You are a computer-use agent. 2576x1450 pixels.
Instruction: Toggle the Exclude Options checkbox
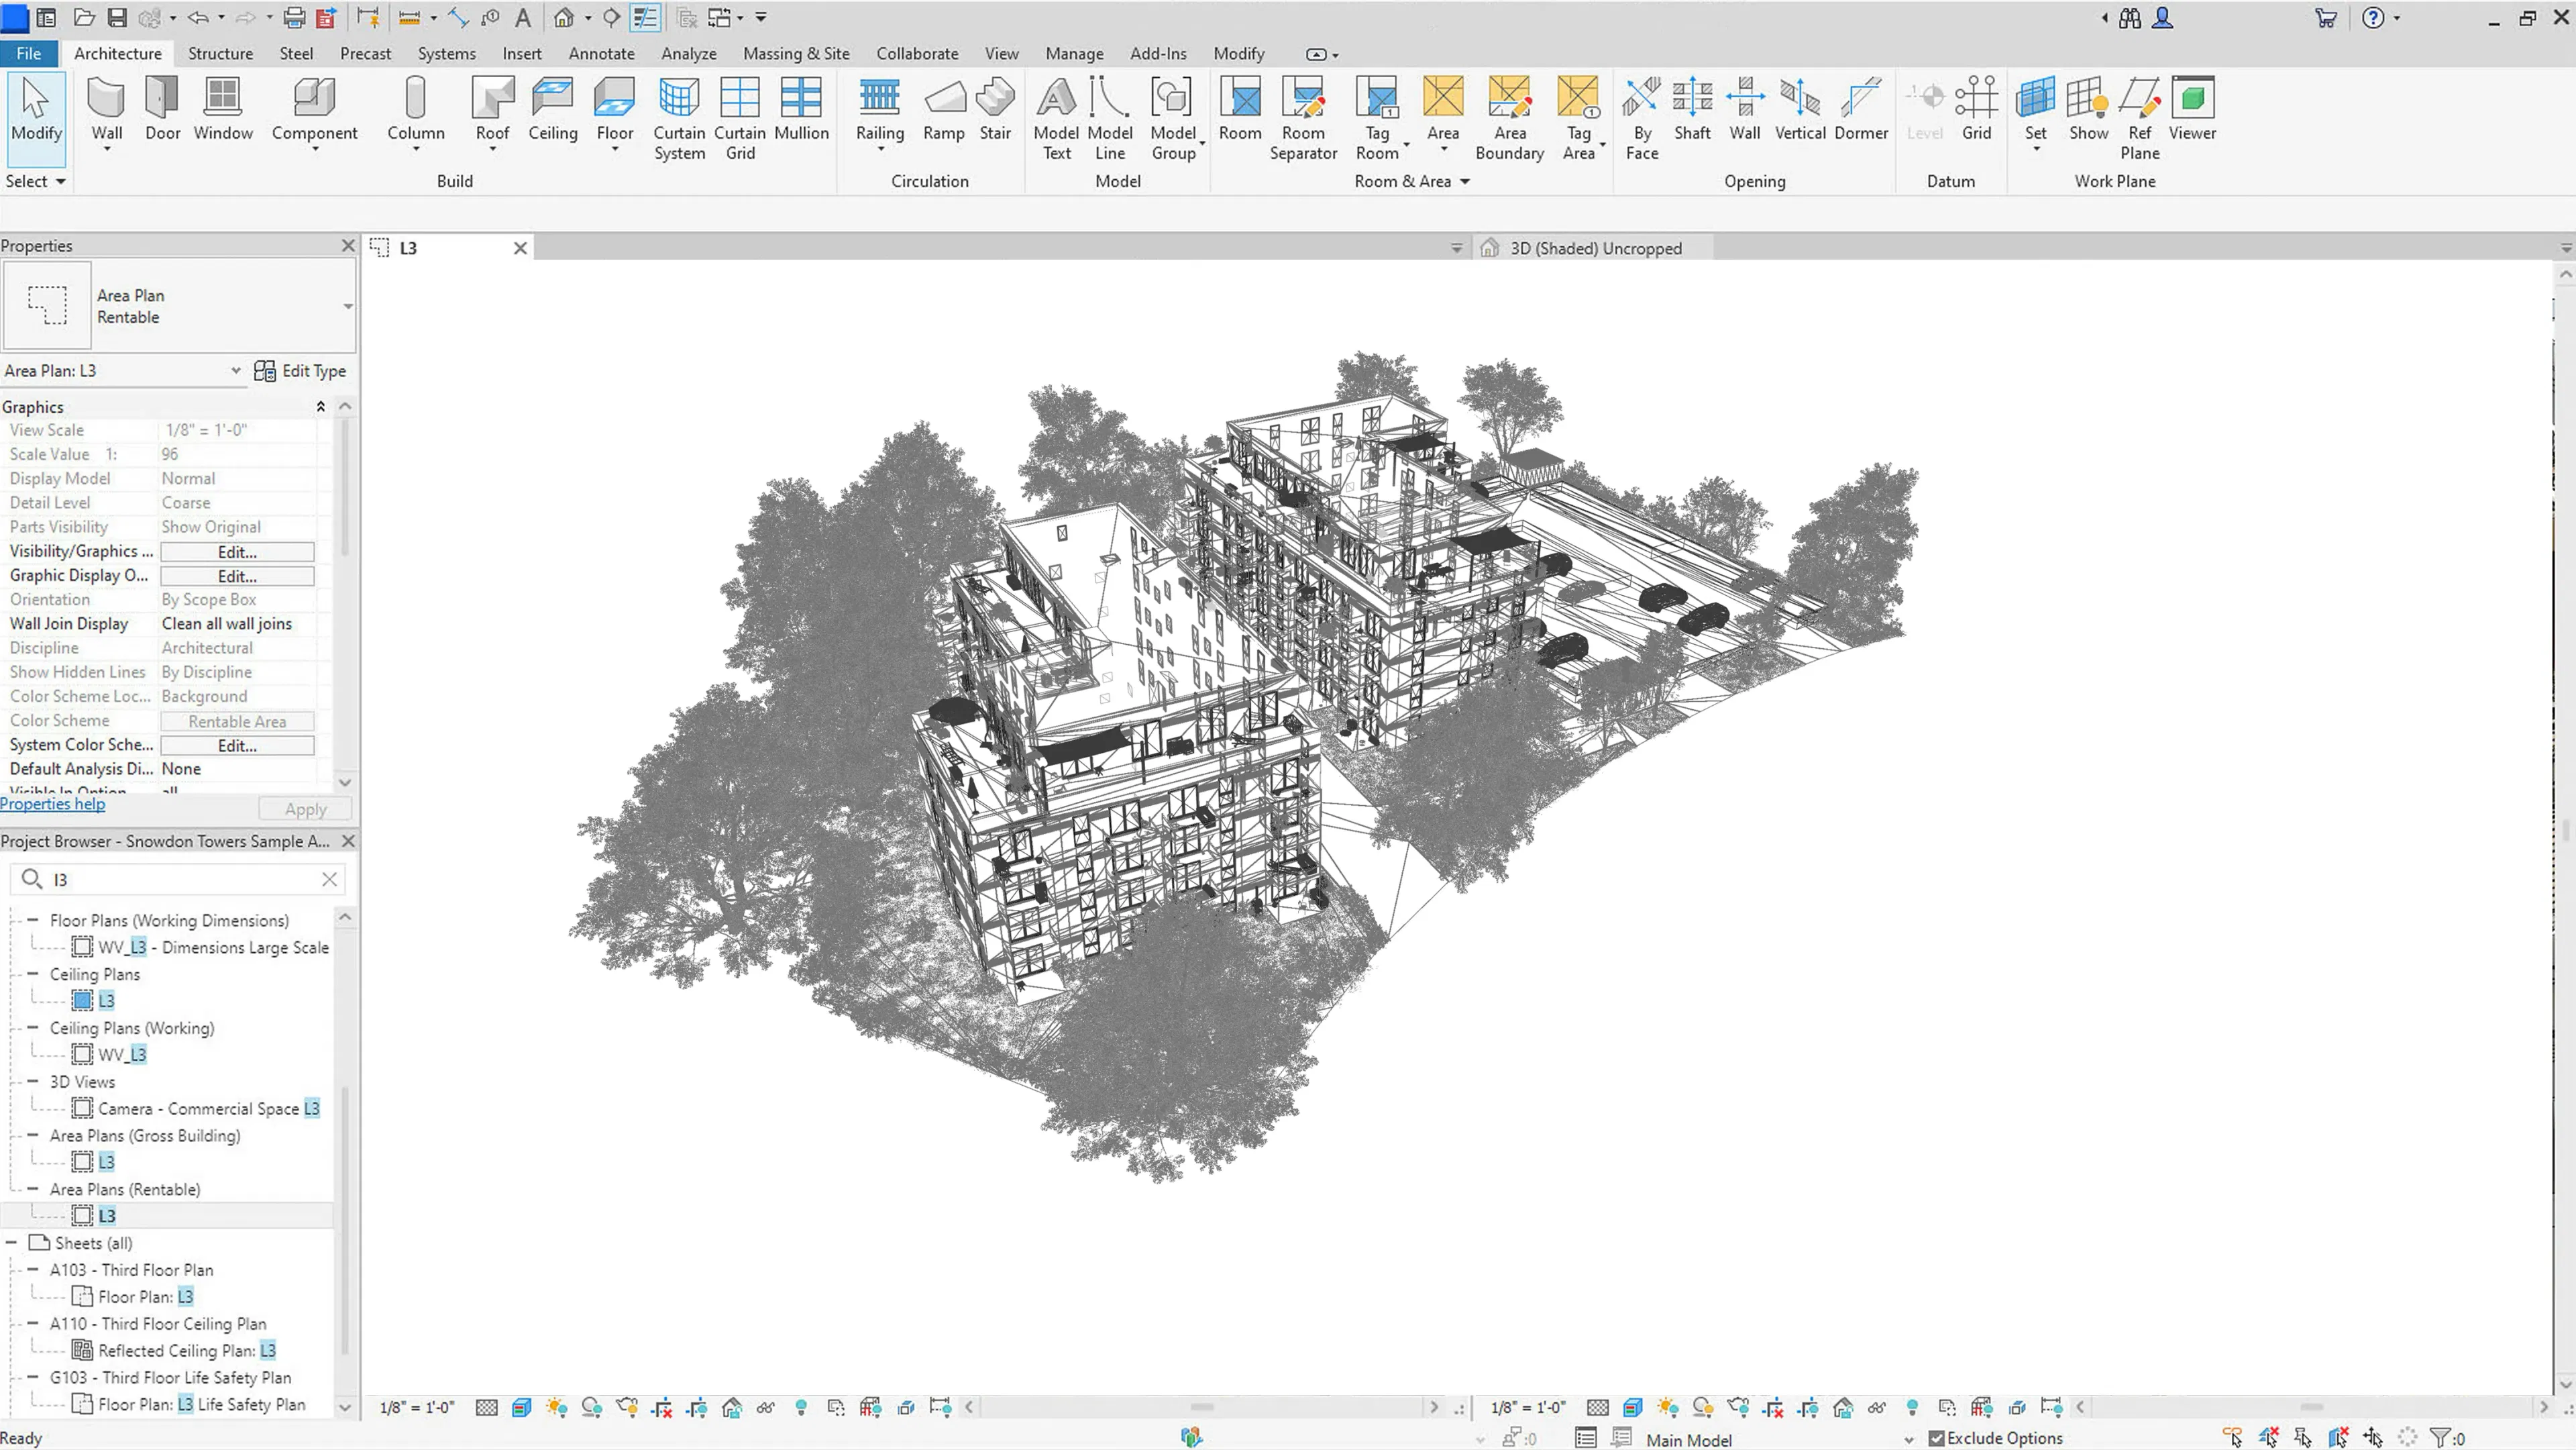click(1937, 1438)
